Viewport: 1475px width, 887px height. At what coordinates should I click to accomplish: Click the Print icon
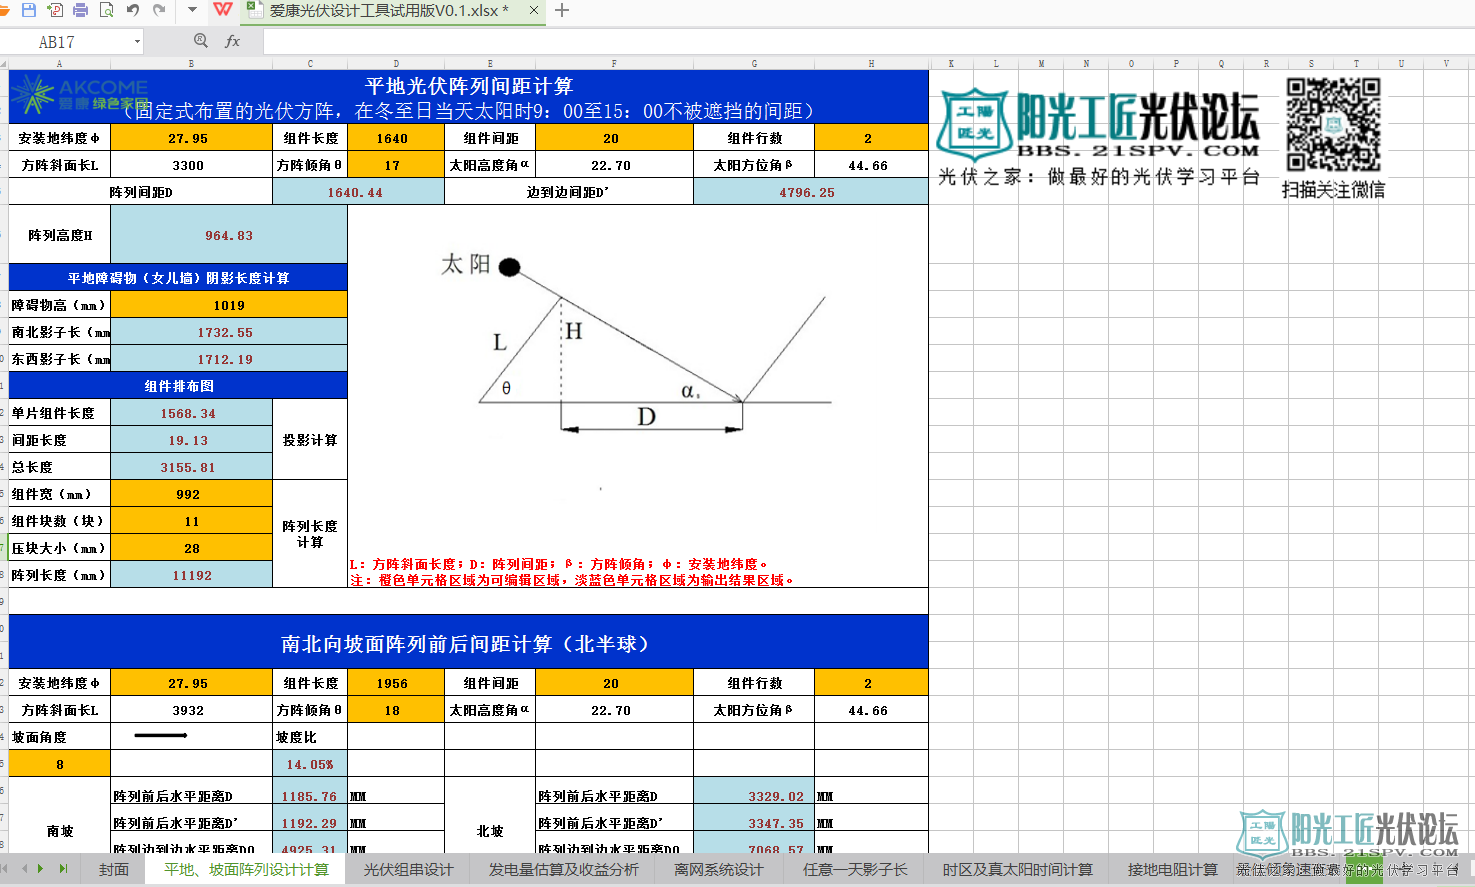(81, 10)
